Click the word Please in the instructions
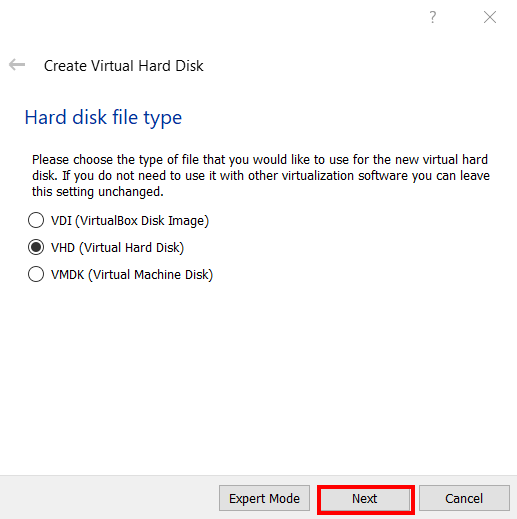 click(x=50, y=160)
